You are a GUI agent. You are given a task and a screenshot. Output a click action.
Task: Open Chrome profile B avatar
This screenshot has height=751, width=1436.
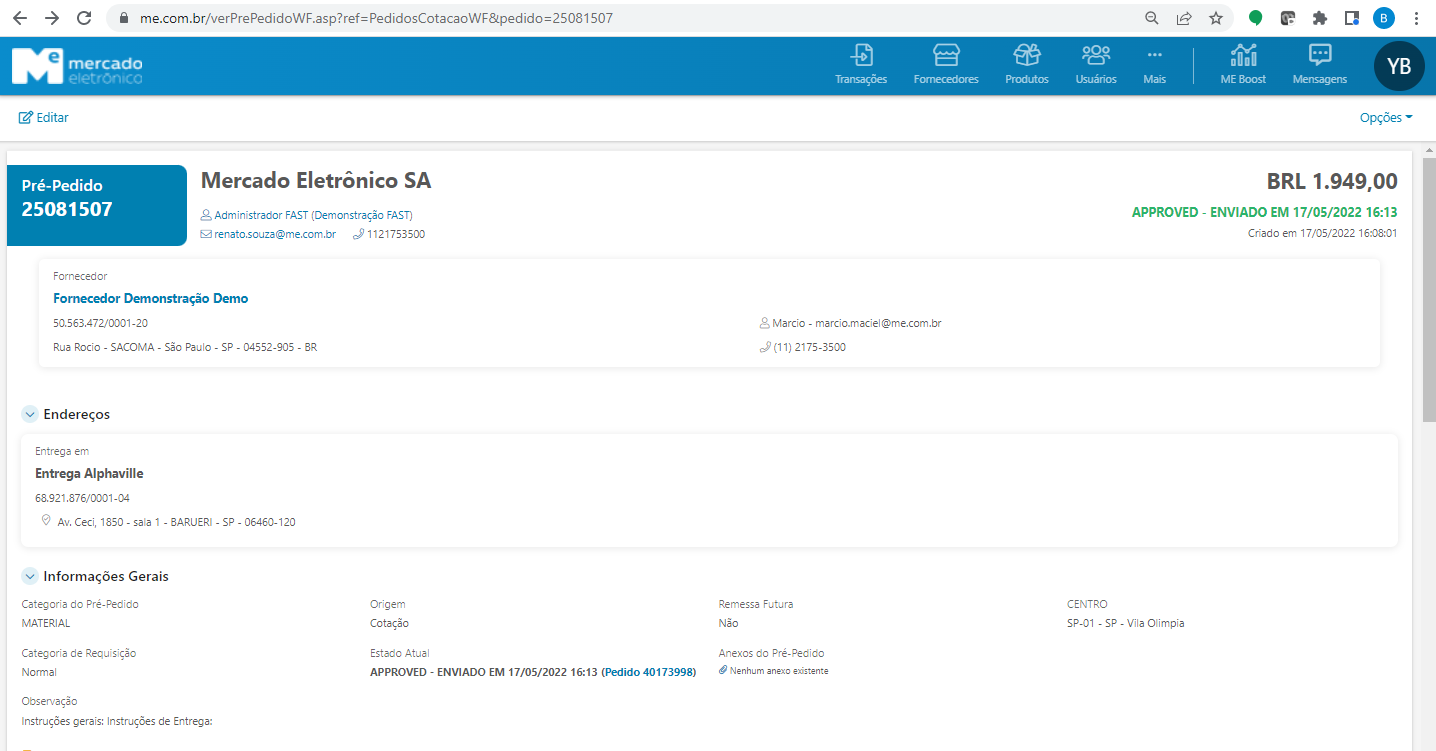(x=1384, y=18)
